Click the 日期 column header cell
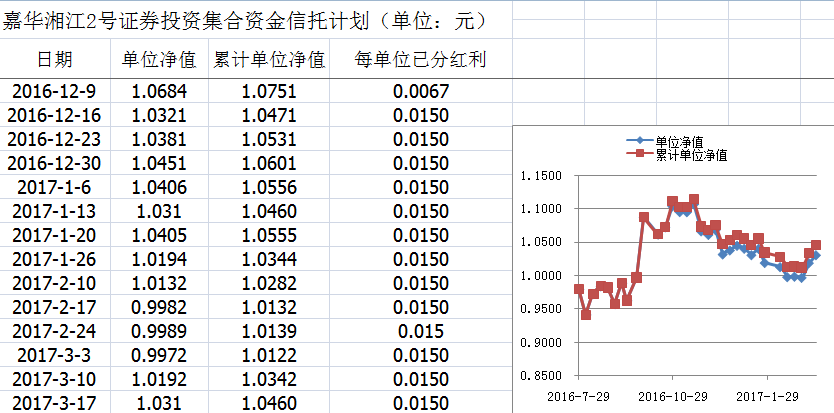834x413 pixels. point(54,60)
